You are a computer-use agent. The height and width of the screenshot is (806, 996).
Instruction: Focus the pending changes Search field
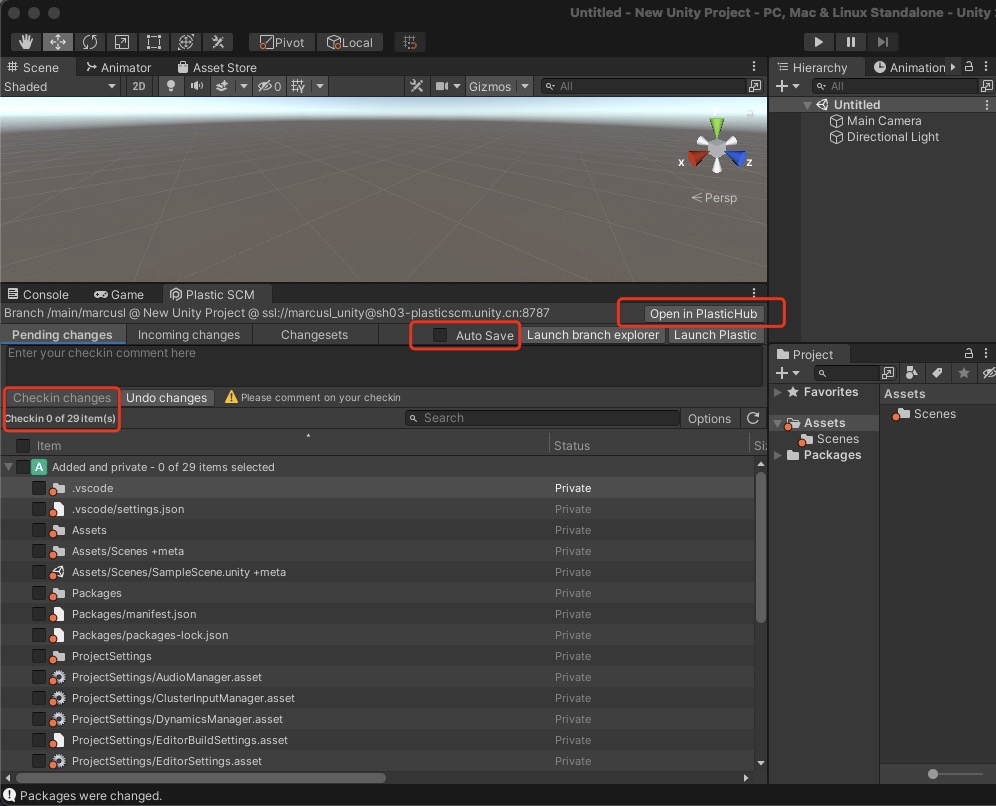tap(542, 418)
